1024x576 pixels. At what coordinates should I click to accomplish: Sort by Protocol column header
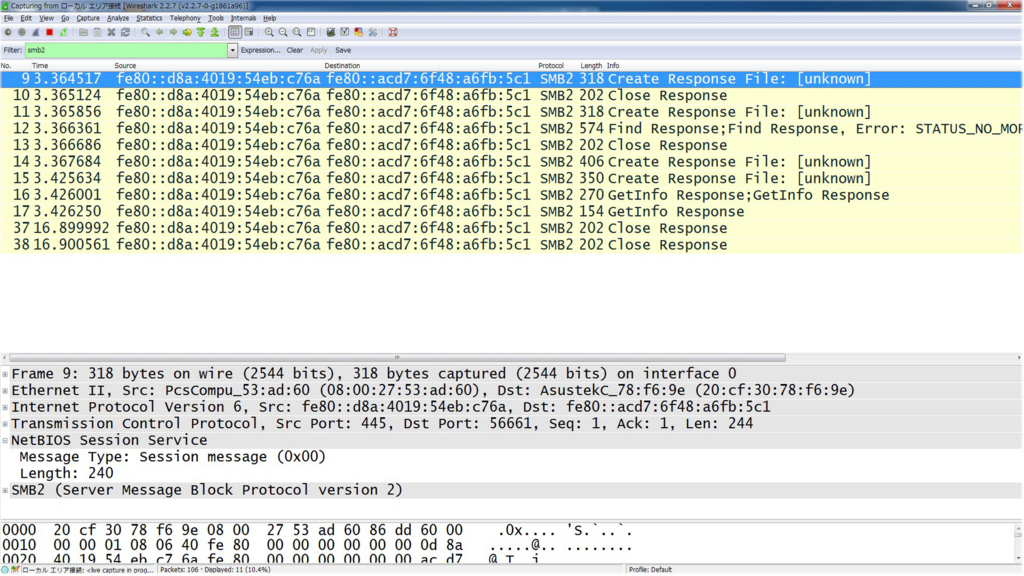click(551, 66)
